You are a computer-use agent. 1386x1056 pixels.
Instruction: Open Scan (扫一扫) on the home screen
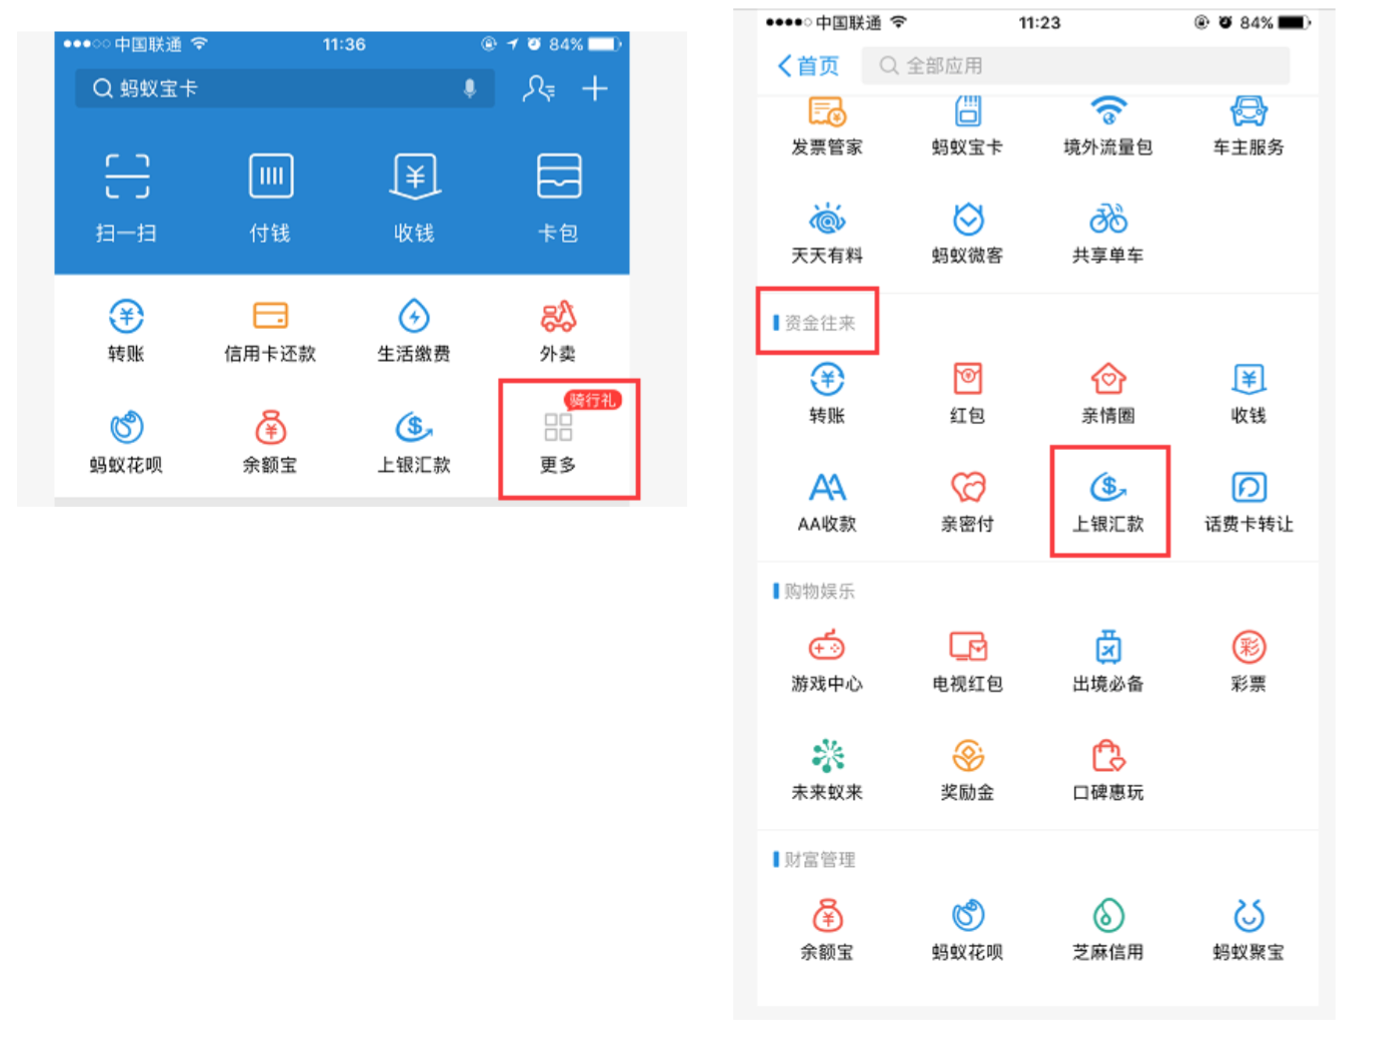(x=126, y=198)
